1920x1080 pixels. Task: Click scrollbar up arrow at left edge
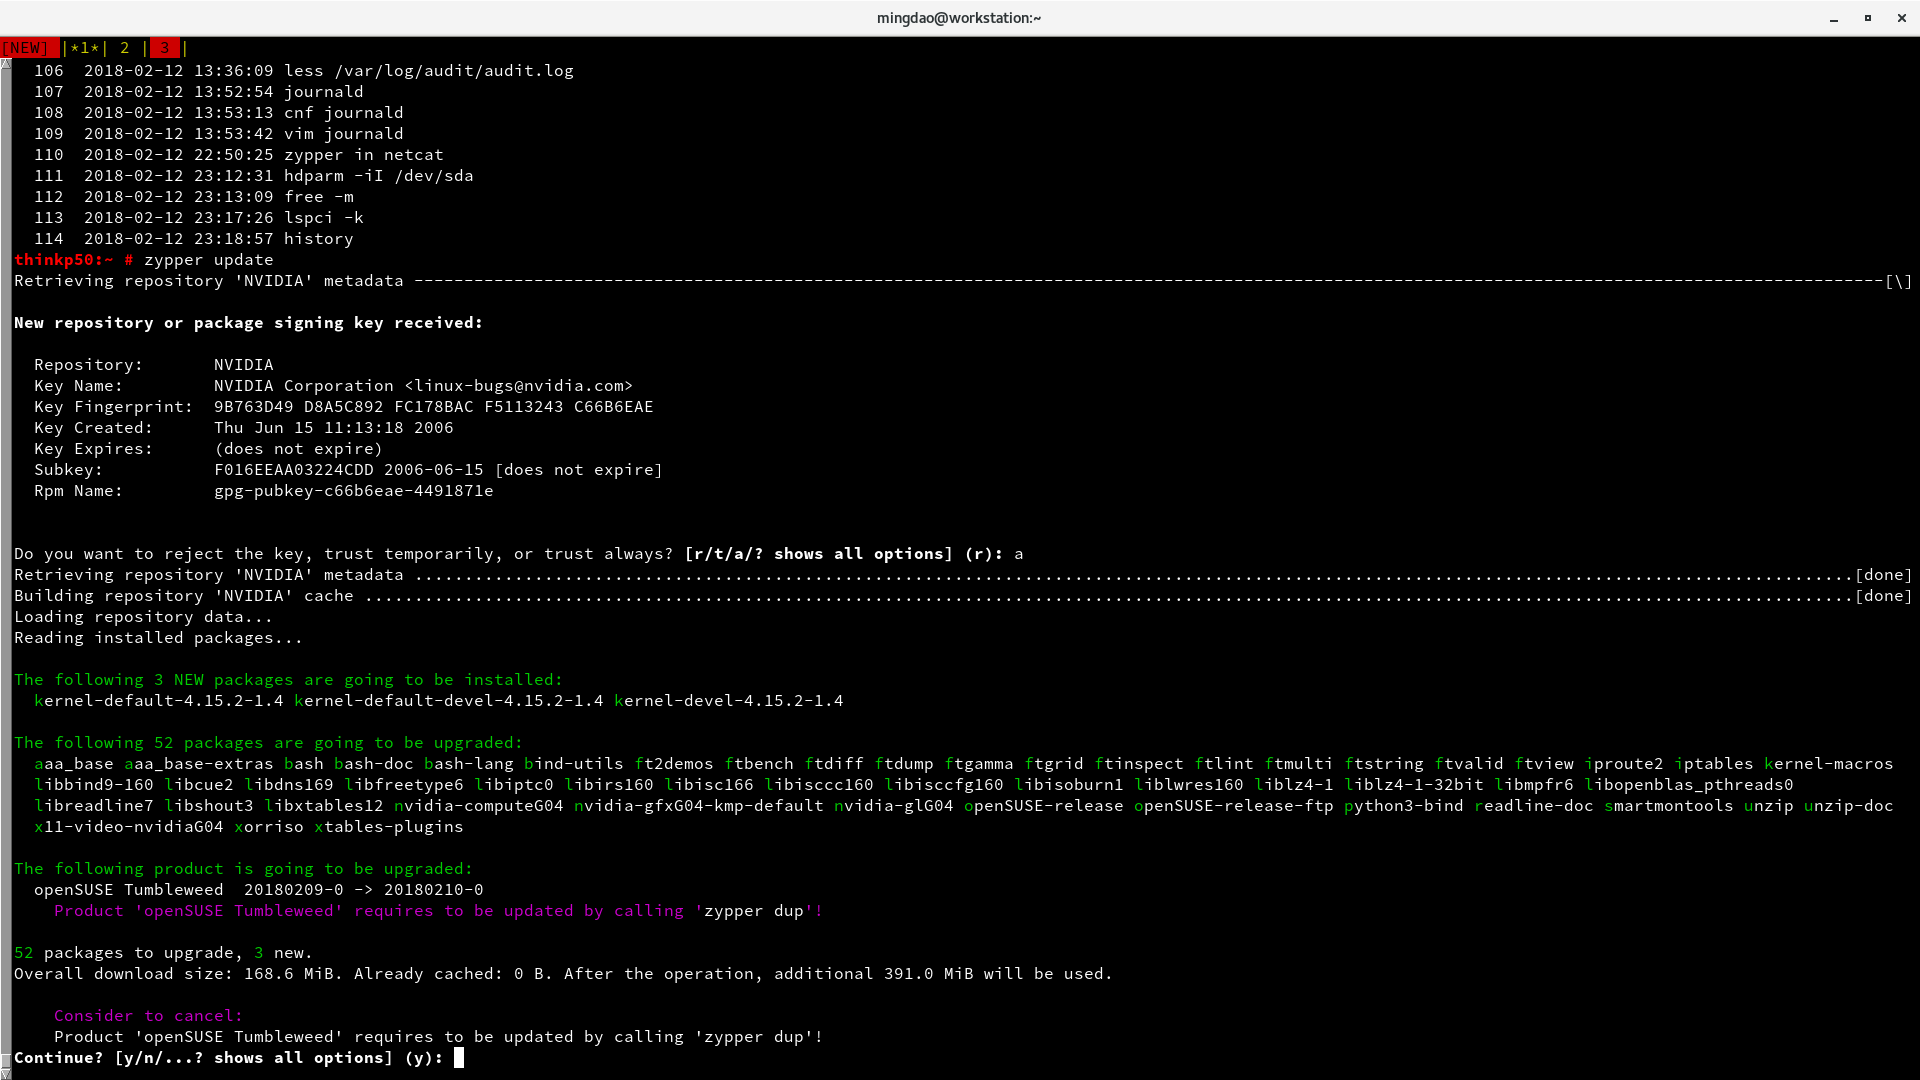(x=5, y=63)
